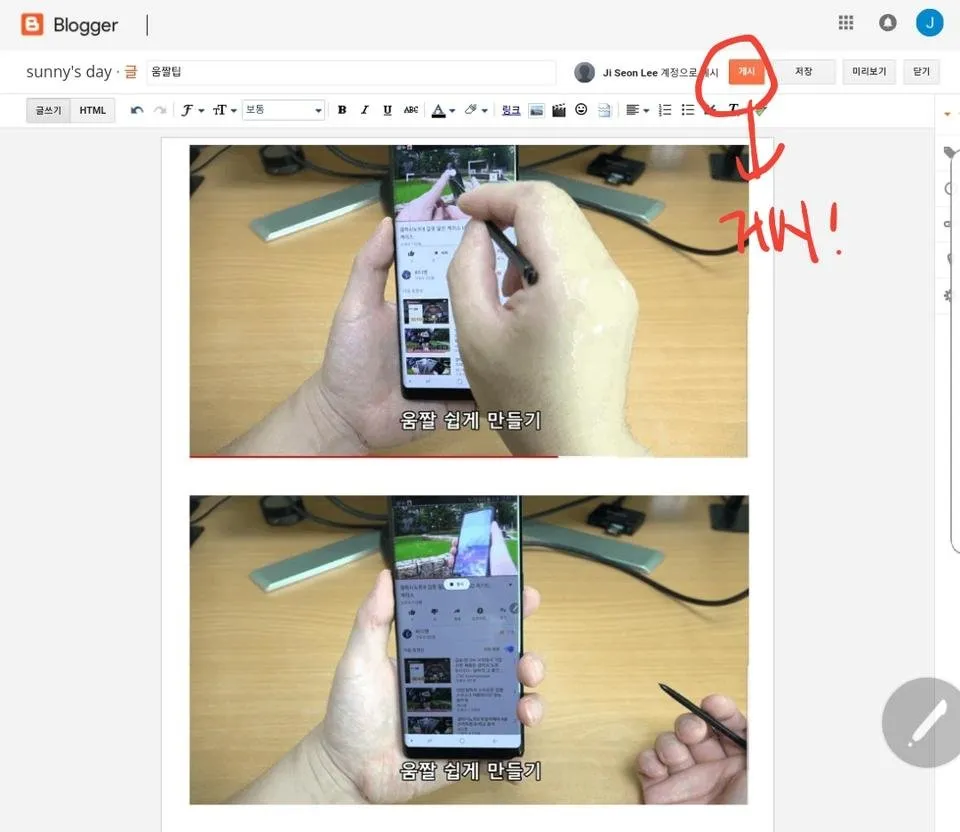The image size is (960, 832).
Task: Click the 저장 save button
Action: pyautogui.click(x=803, y=72)
